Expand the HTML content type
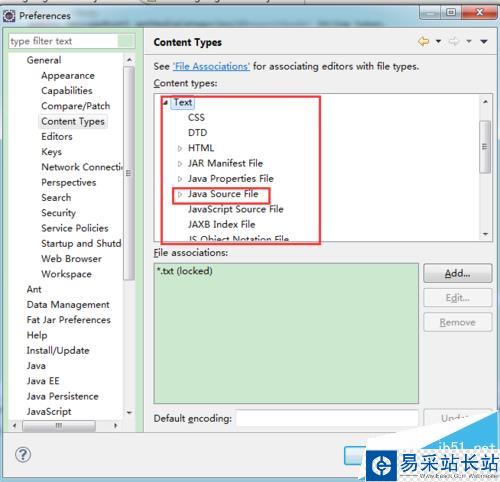The height and width of the screenshot is (482, 500). coord(180,148)
